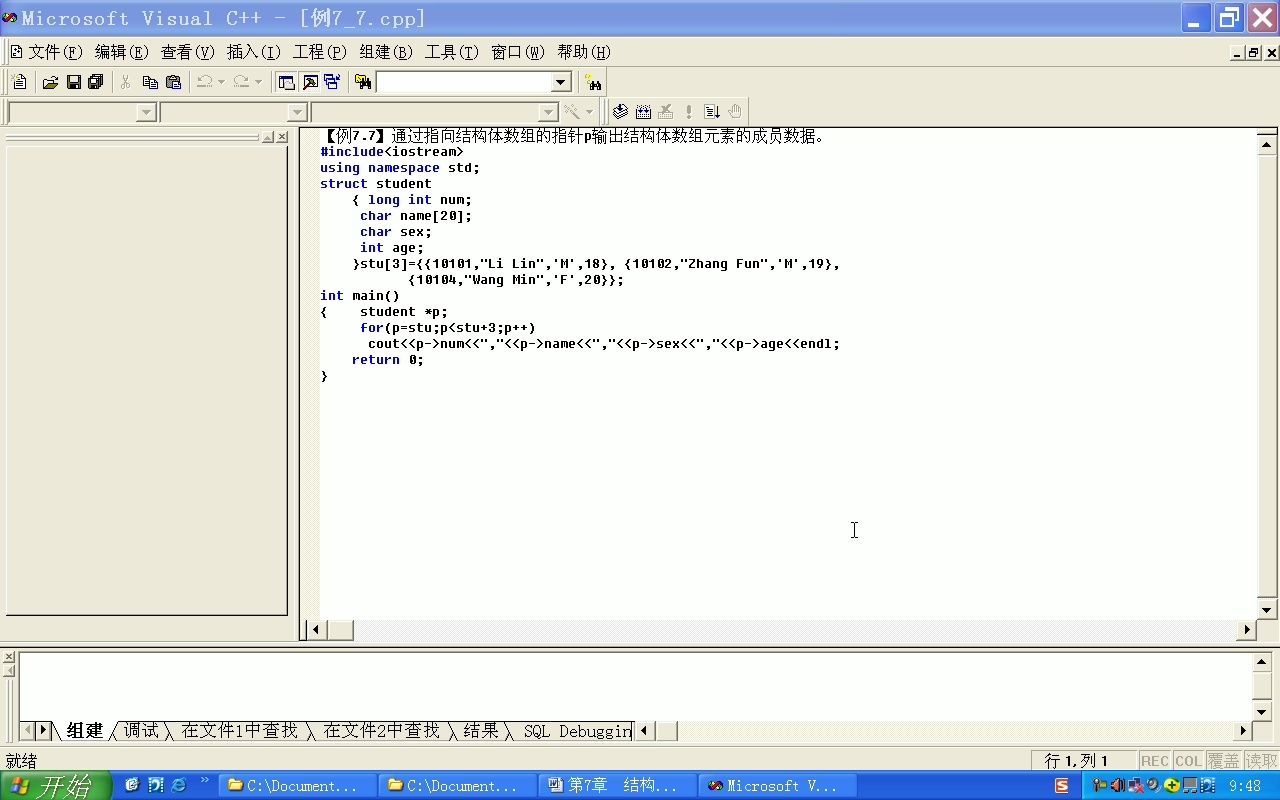Open the 工程(P) menu
This screenshot has width=1280, height=800.
click(x=319, y=52)
